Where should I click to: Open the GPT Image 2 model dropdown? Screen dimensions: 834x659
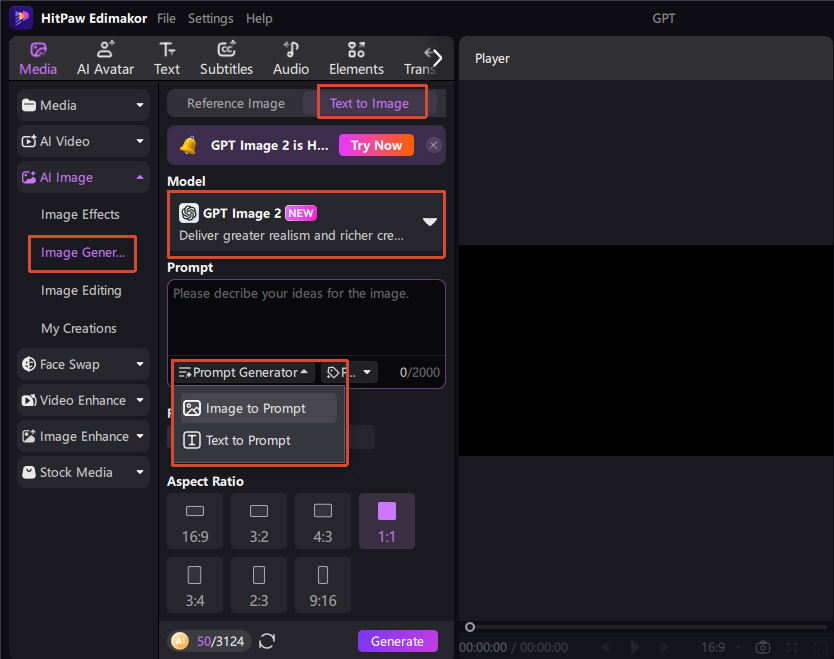(x=306, y=224)
